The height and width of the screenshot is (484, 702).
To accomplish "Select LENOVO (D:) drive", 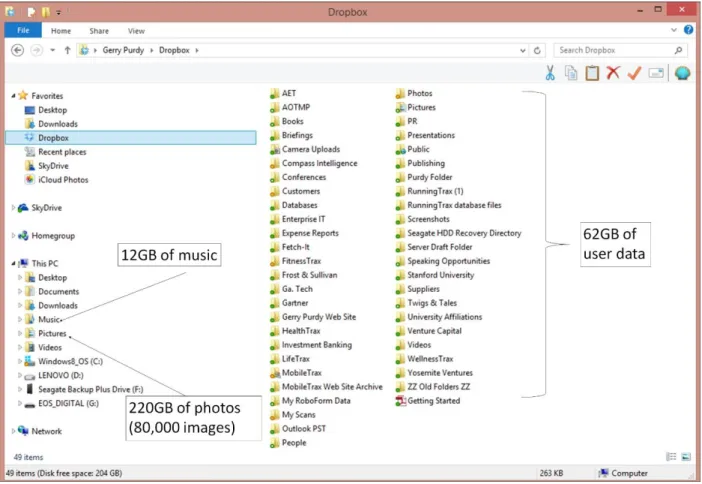I will tap(54, 375).
